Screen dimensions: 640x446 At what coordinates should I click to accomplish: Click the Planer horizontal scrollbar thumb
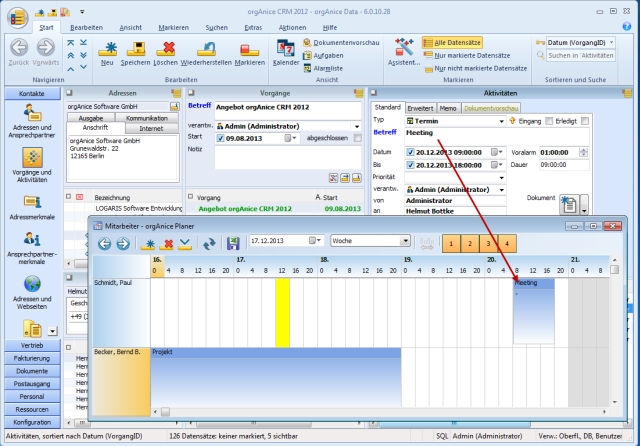tap(165, 411)
